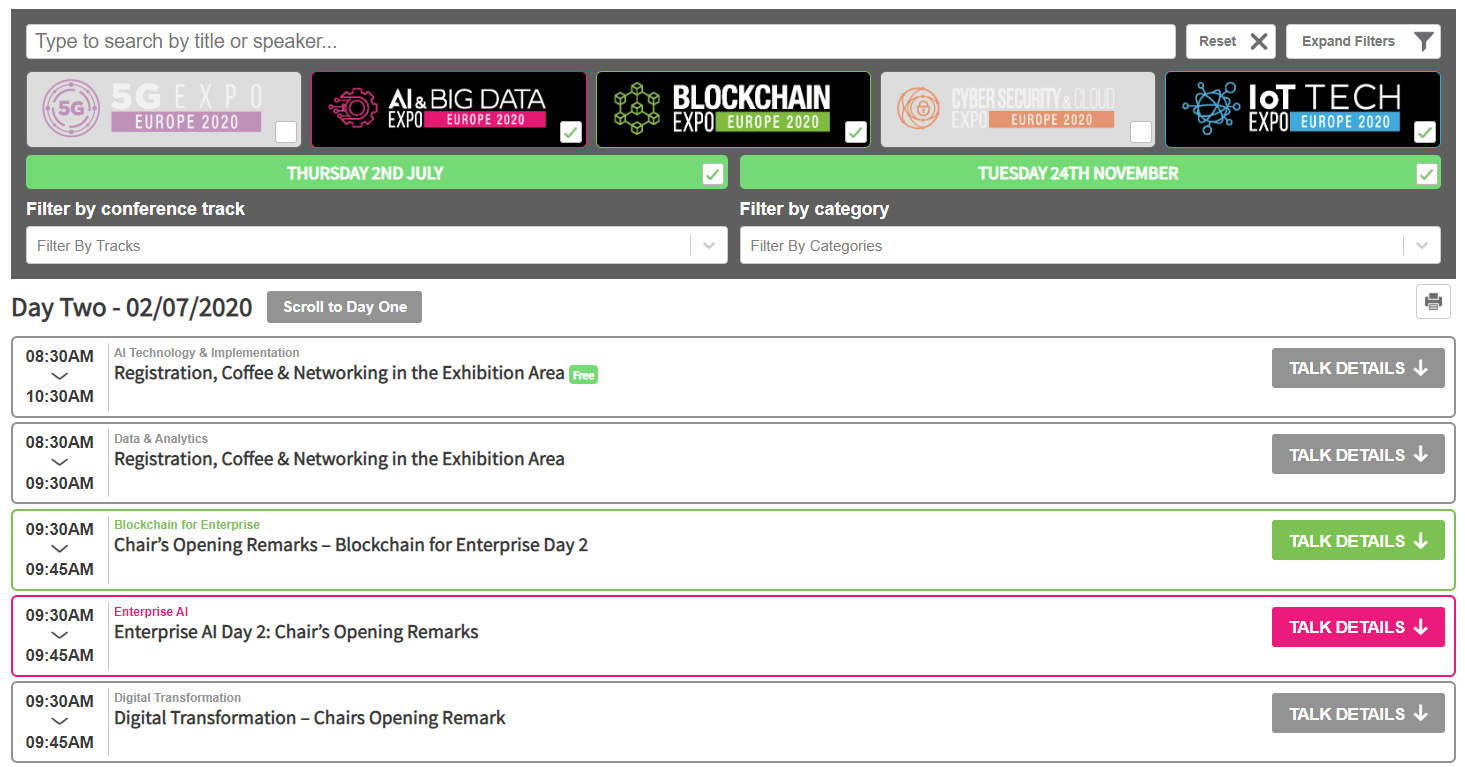Click the X icon on Reset
This screenshot has width=1465, height=767.
tap(1259, 41)
